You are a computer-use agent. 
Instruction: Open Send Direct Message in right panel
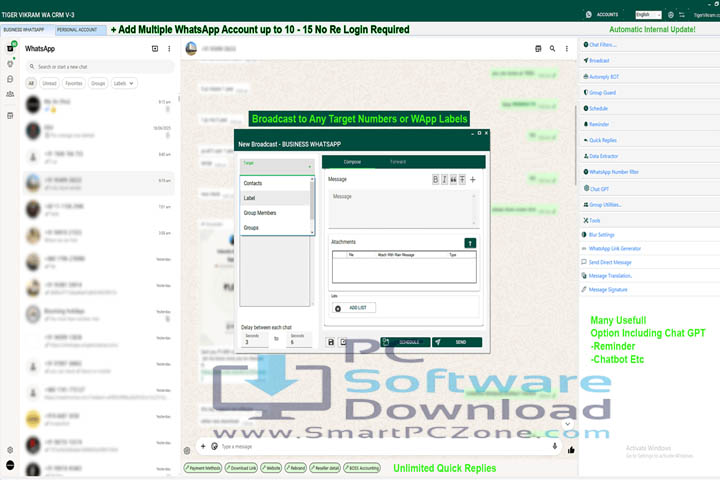607,262
